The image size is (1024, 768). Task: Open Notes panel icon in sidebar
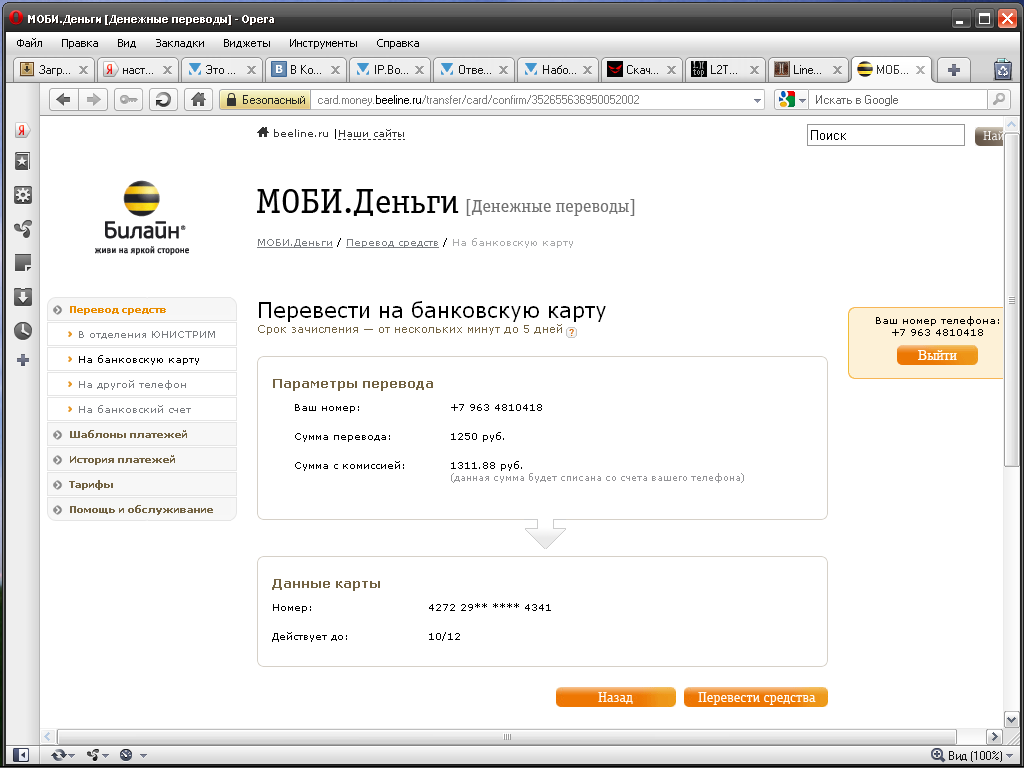tap(22, 263)
